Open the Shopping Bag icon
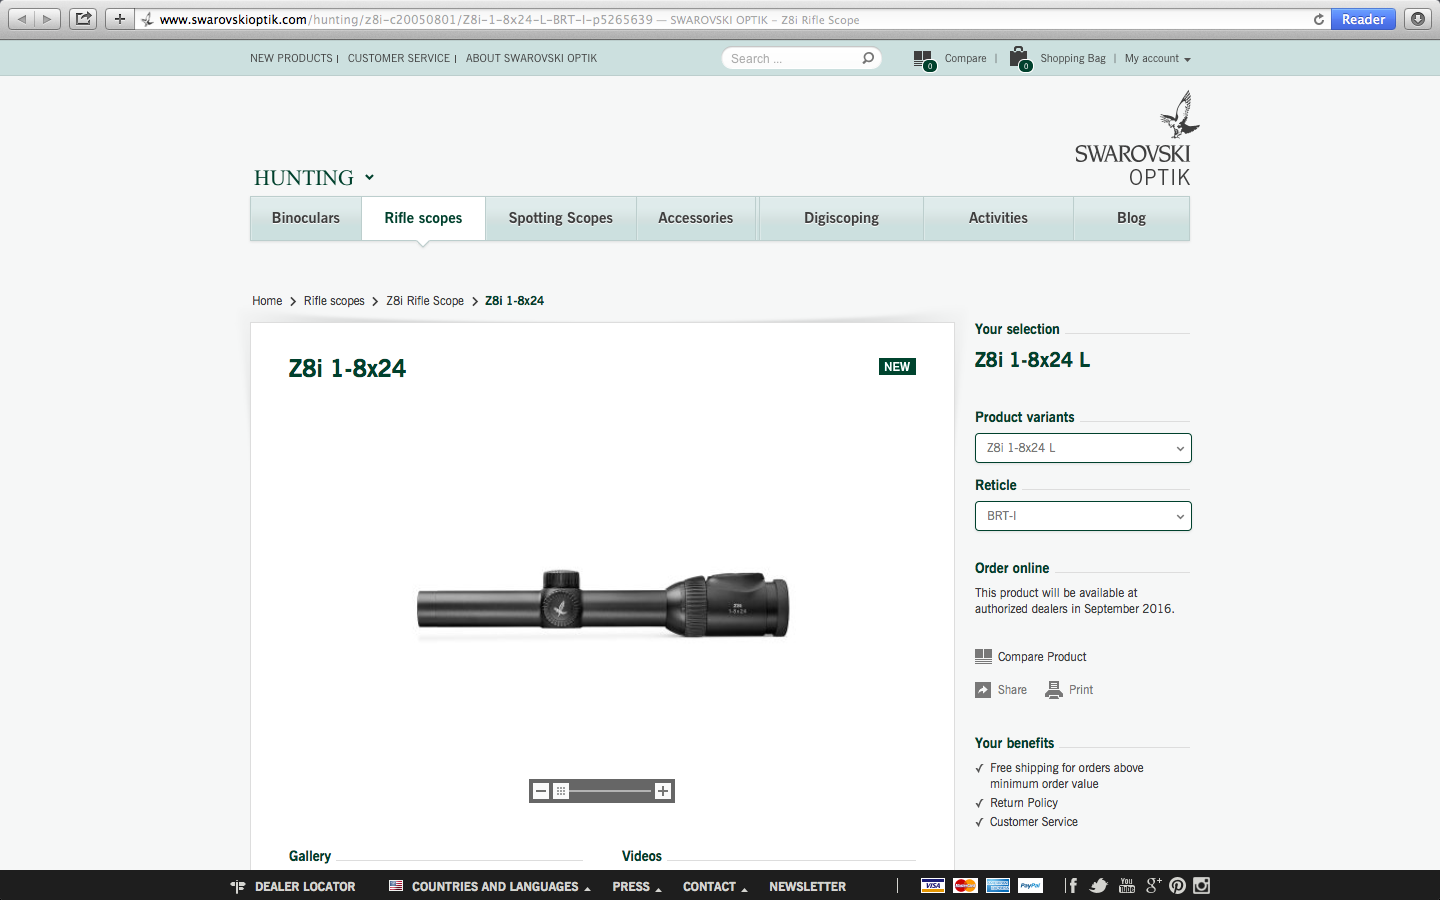 pyautogui.click(x=1019, y=59)
